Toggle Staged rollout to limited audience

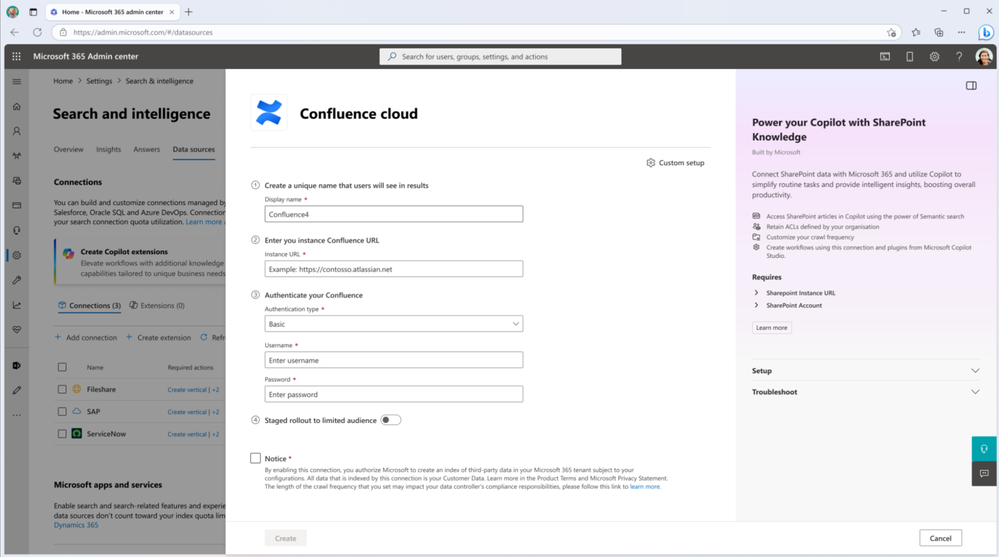[391, 420]
